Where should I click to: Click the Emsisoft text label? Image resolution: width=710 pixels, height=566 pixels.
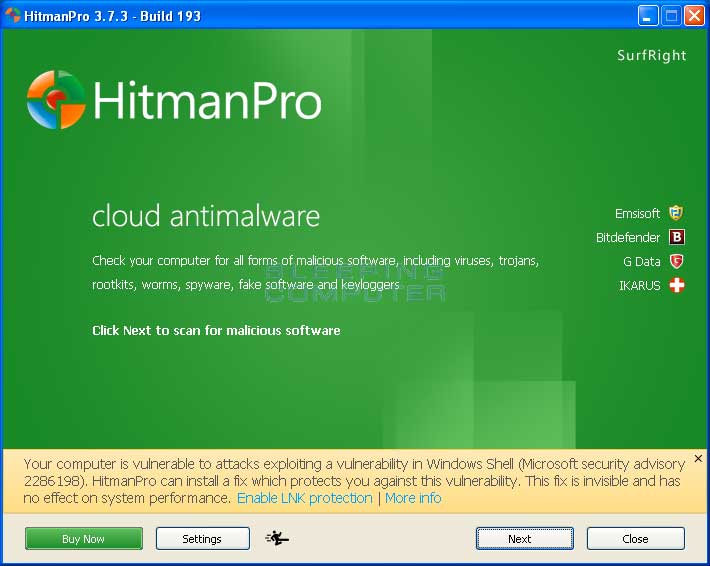[637, 213]
